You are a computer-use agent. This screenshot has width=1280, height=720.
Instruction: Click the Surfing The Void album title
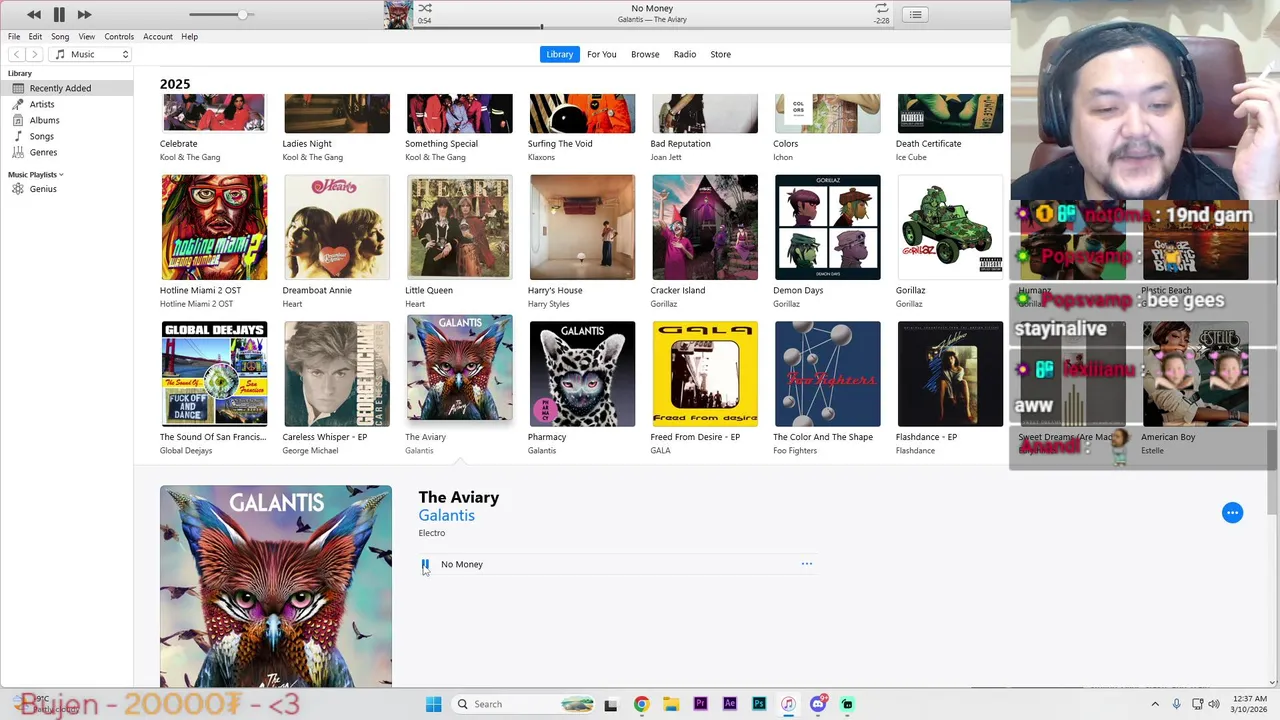560,144
